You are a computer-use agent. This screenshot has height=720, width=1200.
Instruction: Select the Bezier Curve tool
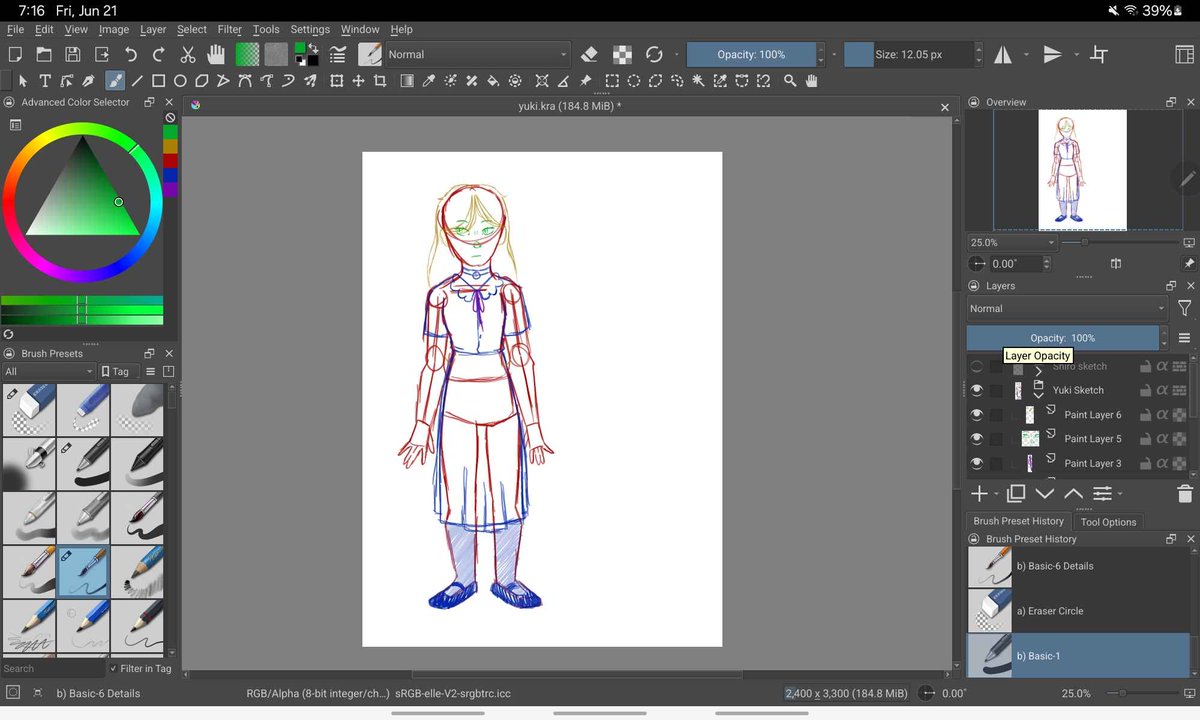click(x=245, y=81)
